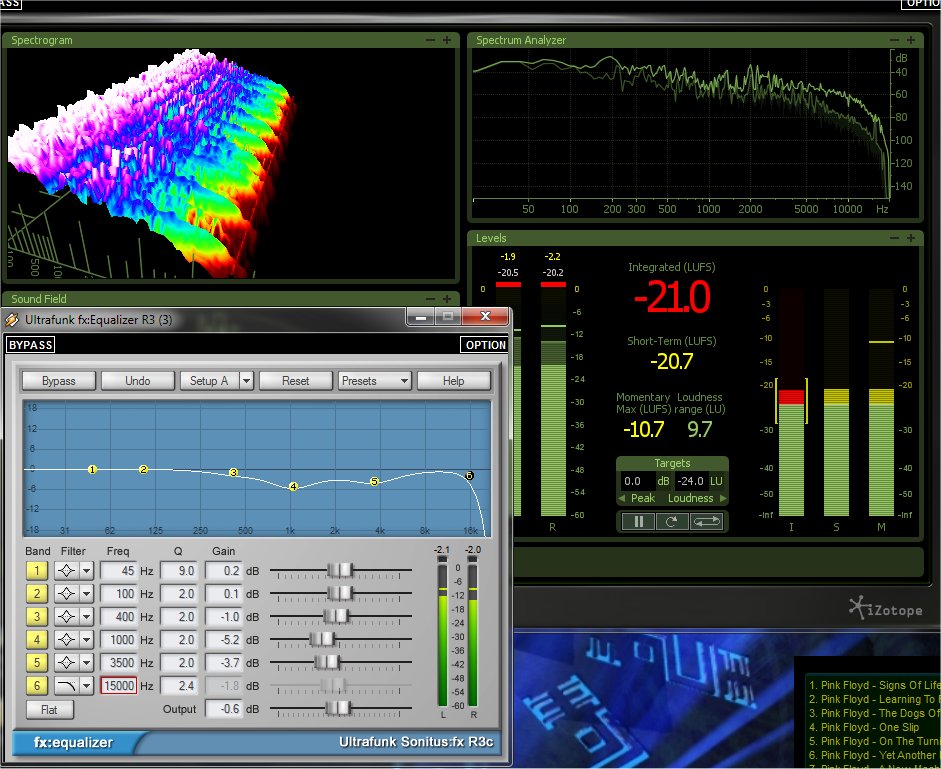This screenshot has width=941, height=769.
Task: Open the Presets dropdown
Action: pyautogui.click(x=374, y=381)
